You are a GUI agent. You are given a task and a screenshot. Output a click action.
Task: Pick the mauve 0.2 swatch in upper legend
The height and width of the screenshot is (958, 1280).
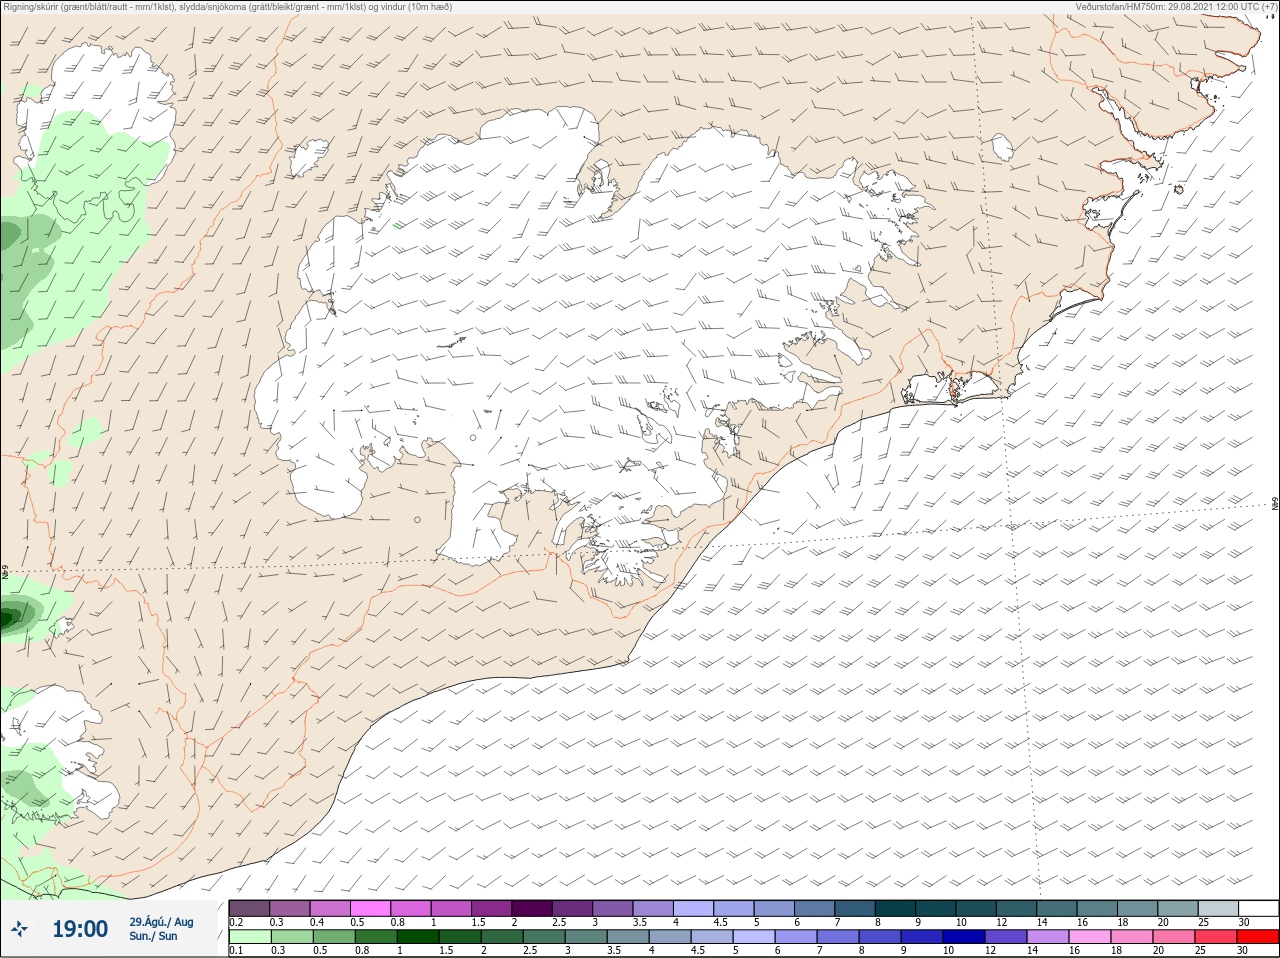249,908
